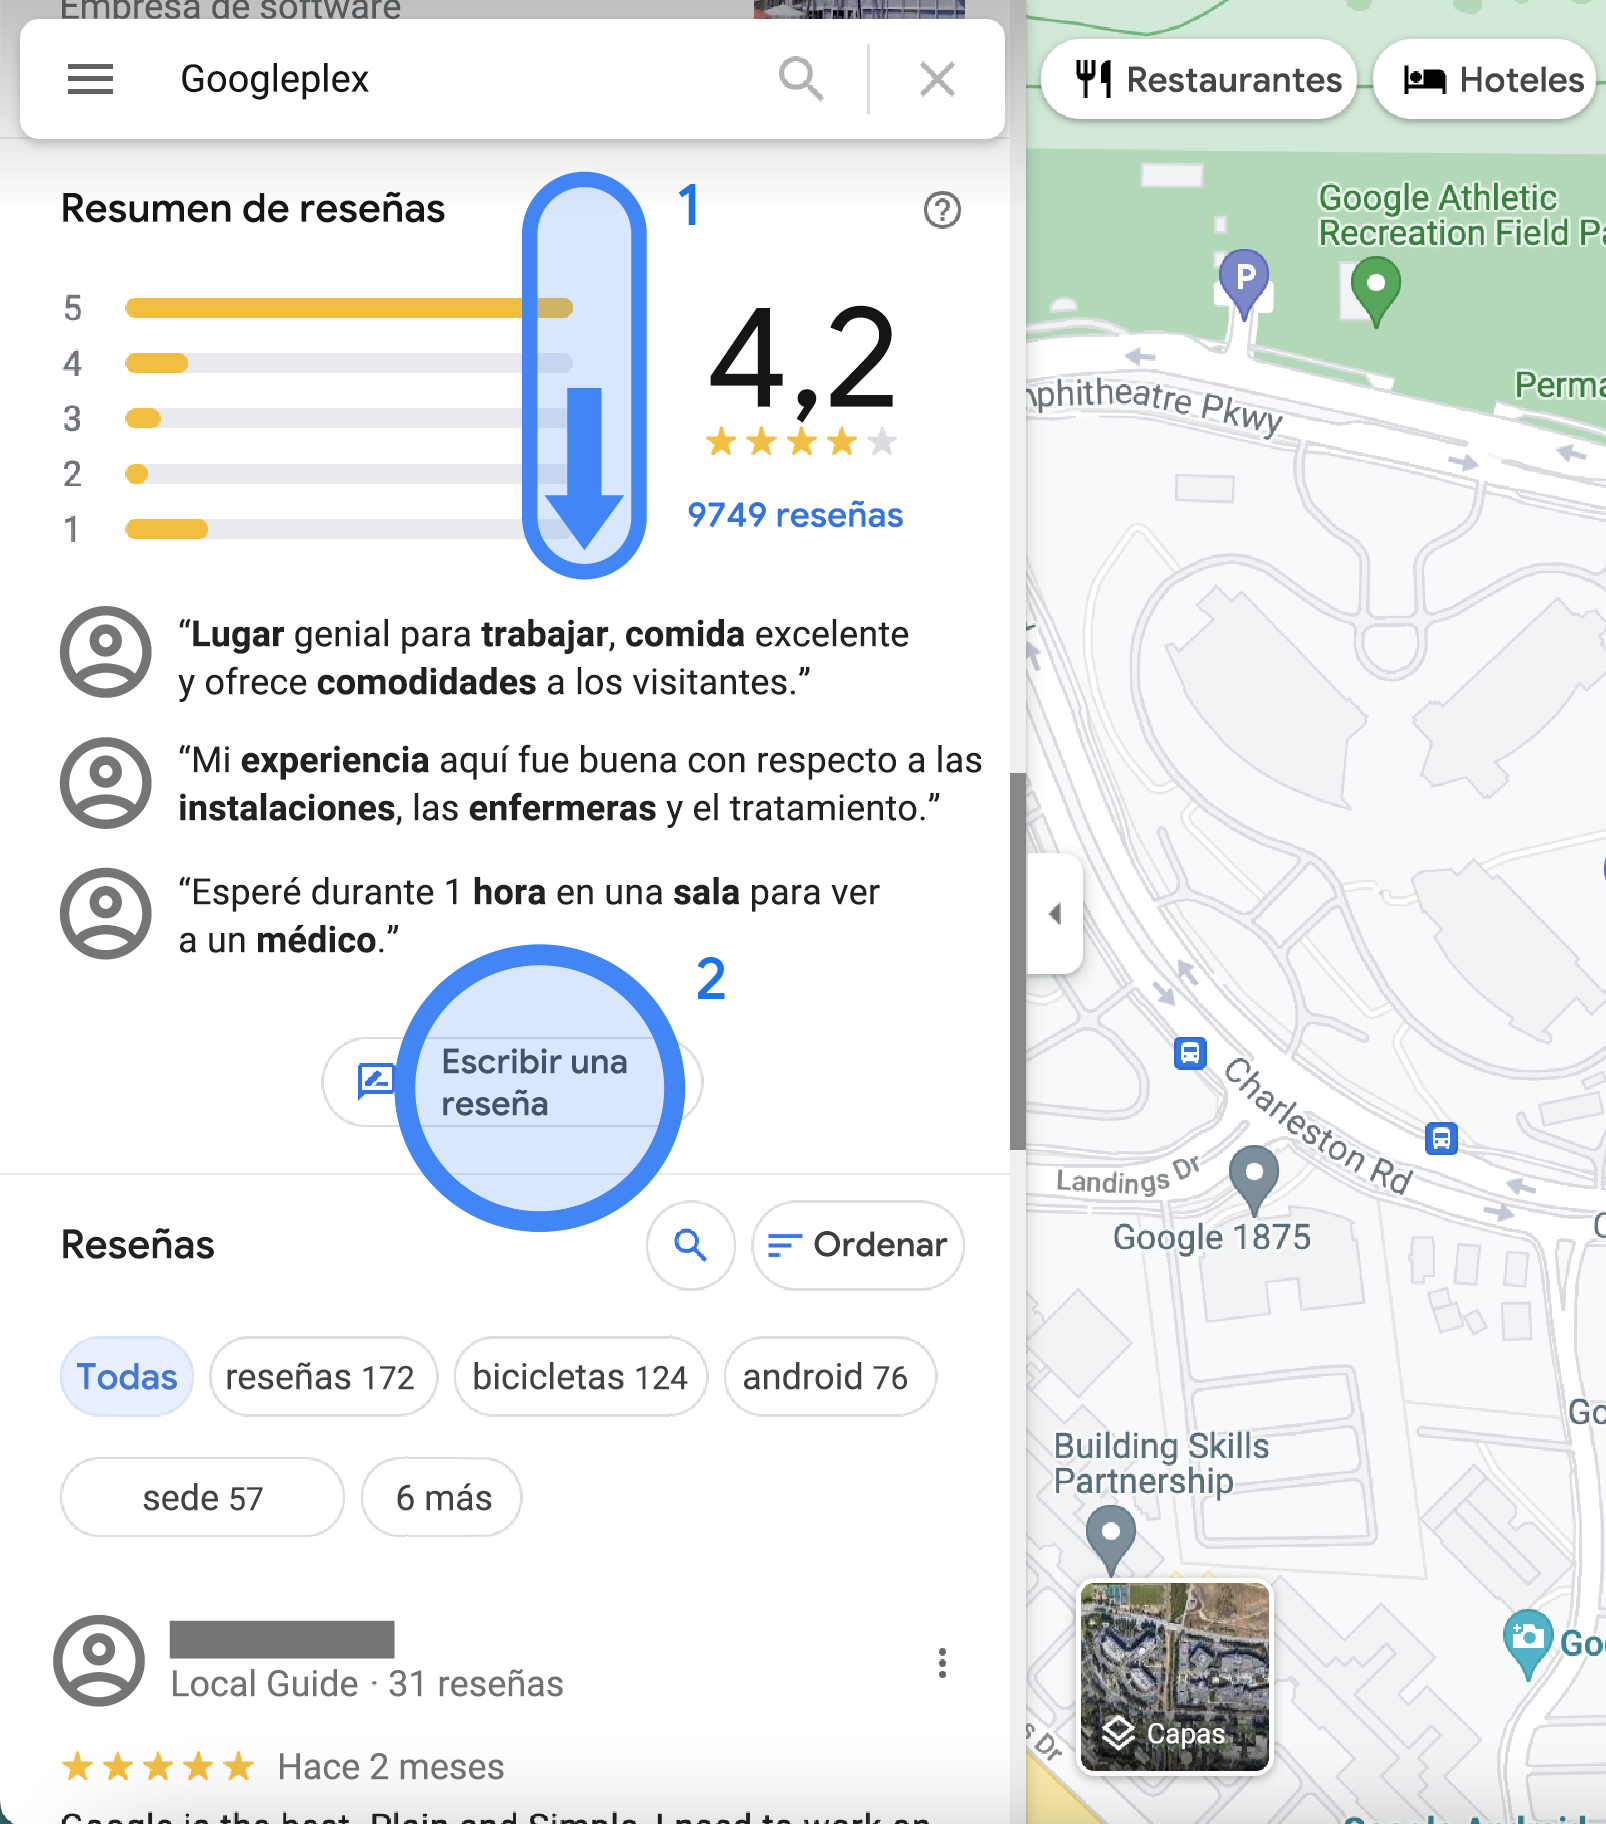Filter reviews by 'android 76' chip
Screen dimensions: 1606x1824
(830, 1377)
